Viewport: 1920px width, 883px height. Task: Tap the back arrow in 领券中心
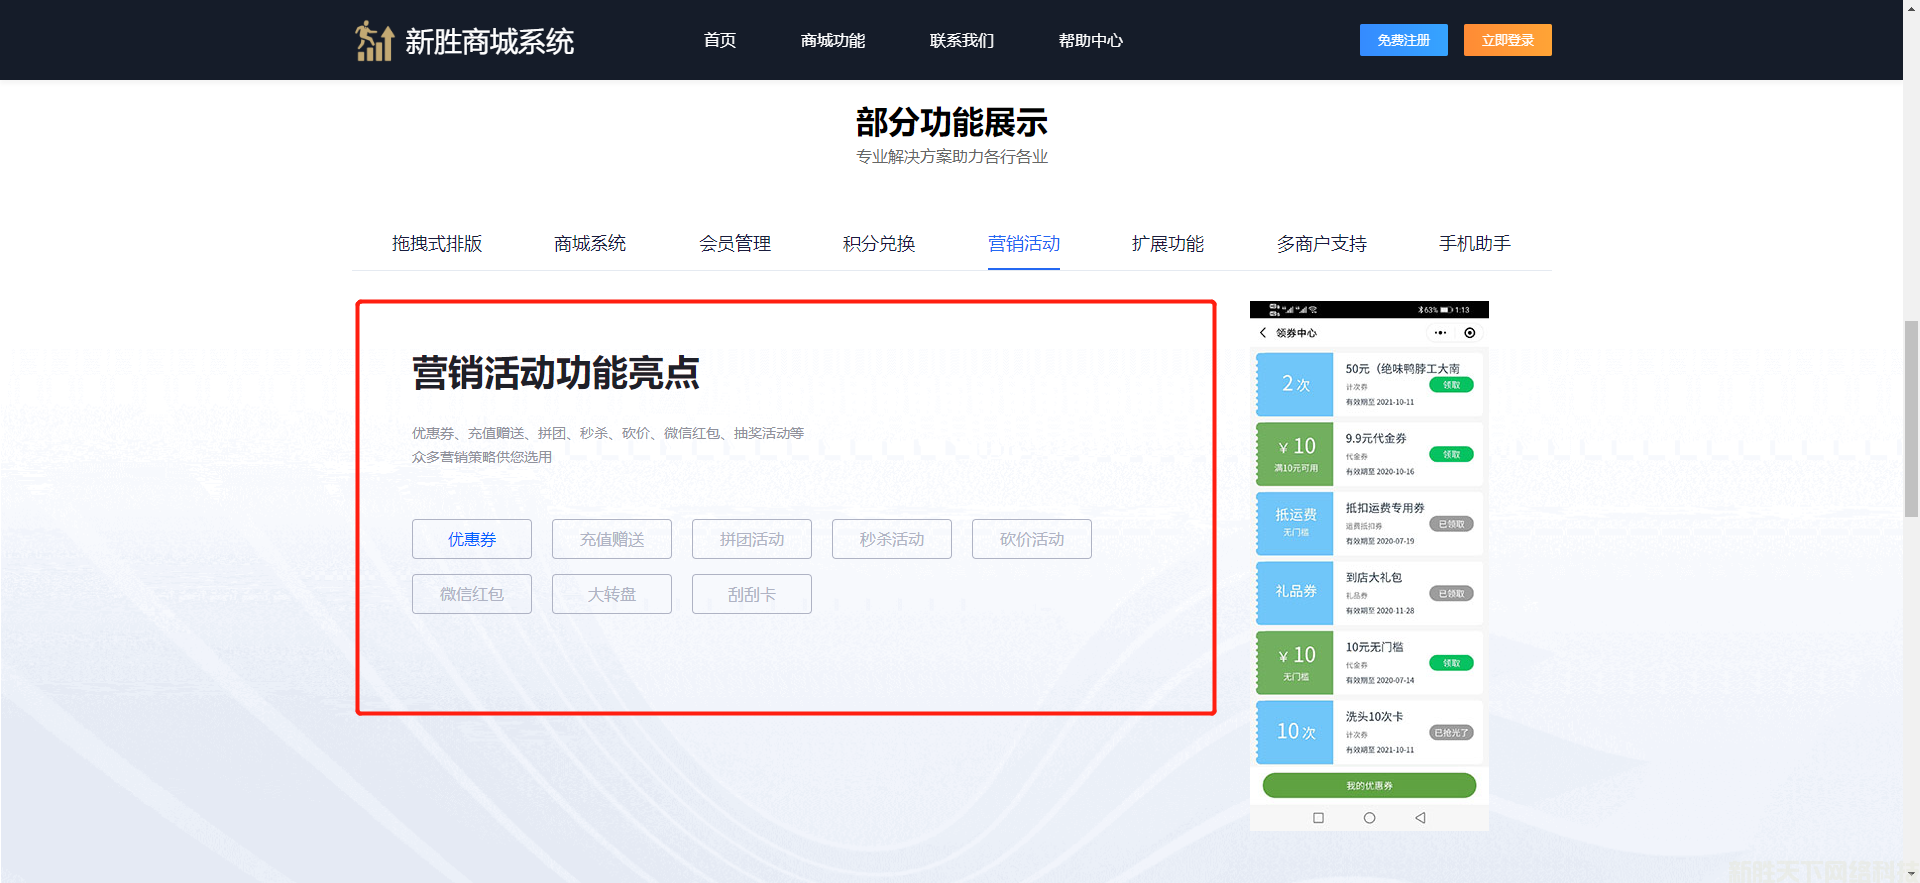pyautogui.click(x=1263, y=333)
